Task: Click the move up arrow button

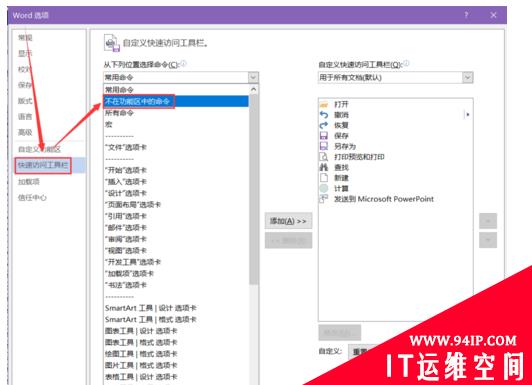Action: pos(488,221)
